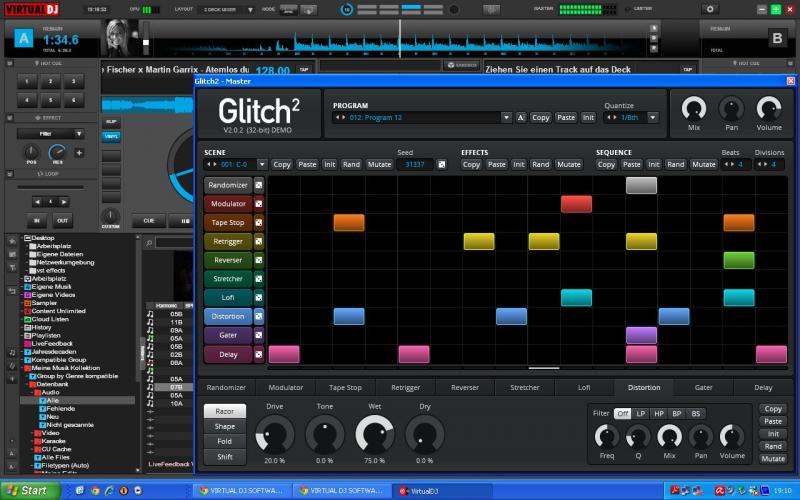
Task: Click the Randomizer dice icon in Glitch2
Action: point(259,185)
